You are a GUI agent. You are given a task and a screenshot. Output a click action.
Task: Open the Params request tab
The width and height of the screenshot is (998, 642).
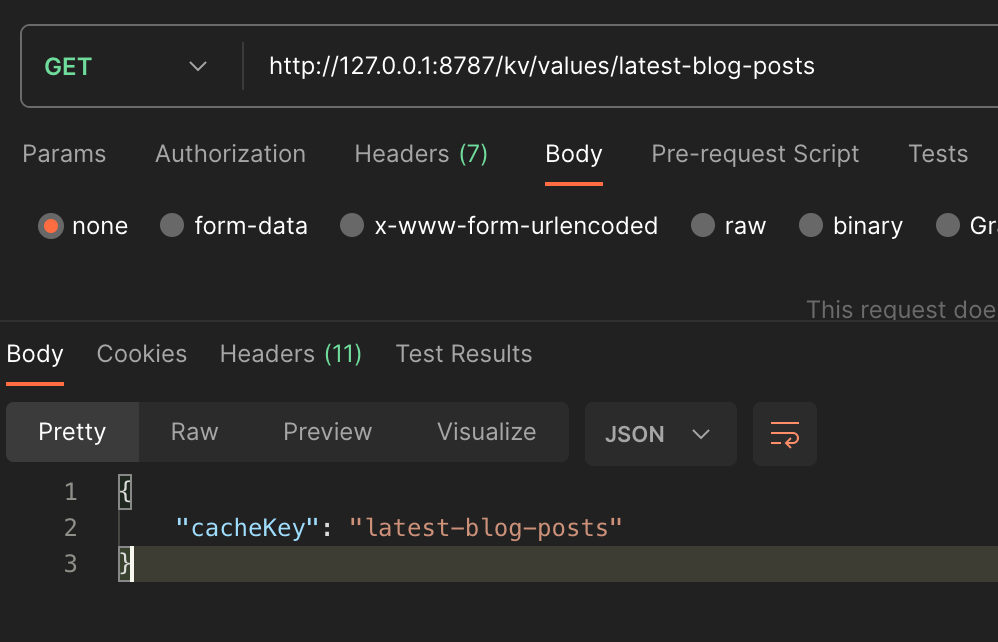(64, 154)
